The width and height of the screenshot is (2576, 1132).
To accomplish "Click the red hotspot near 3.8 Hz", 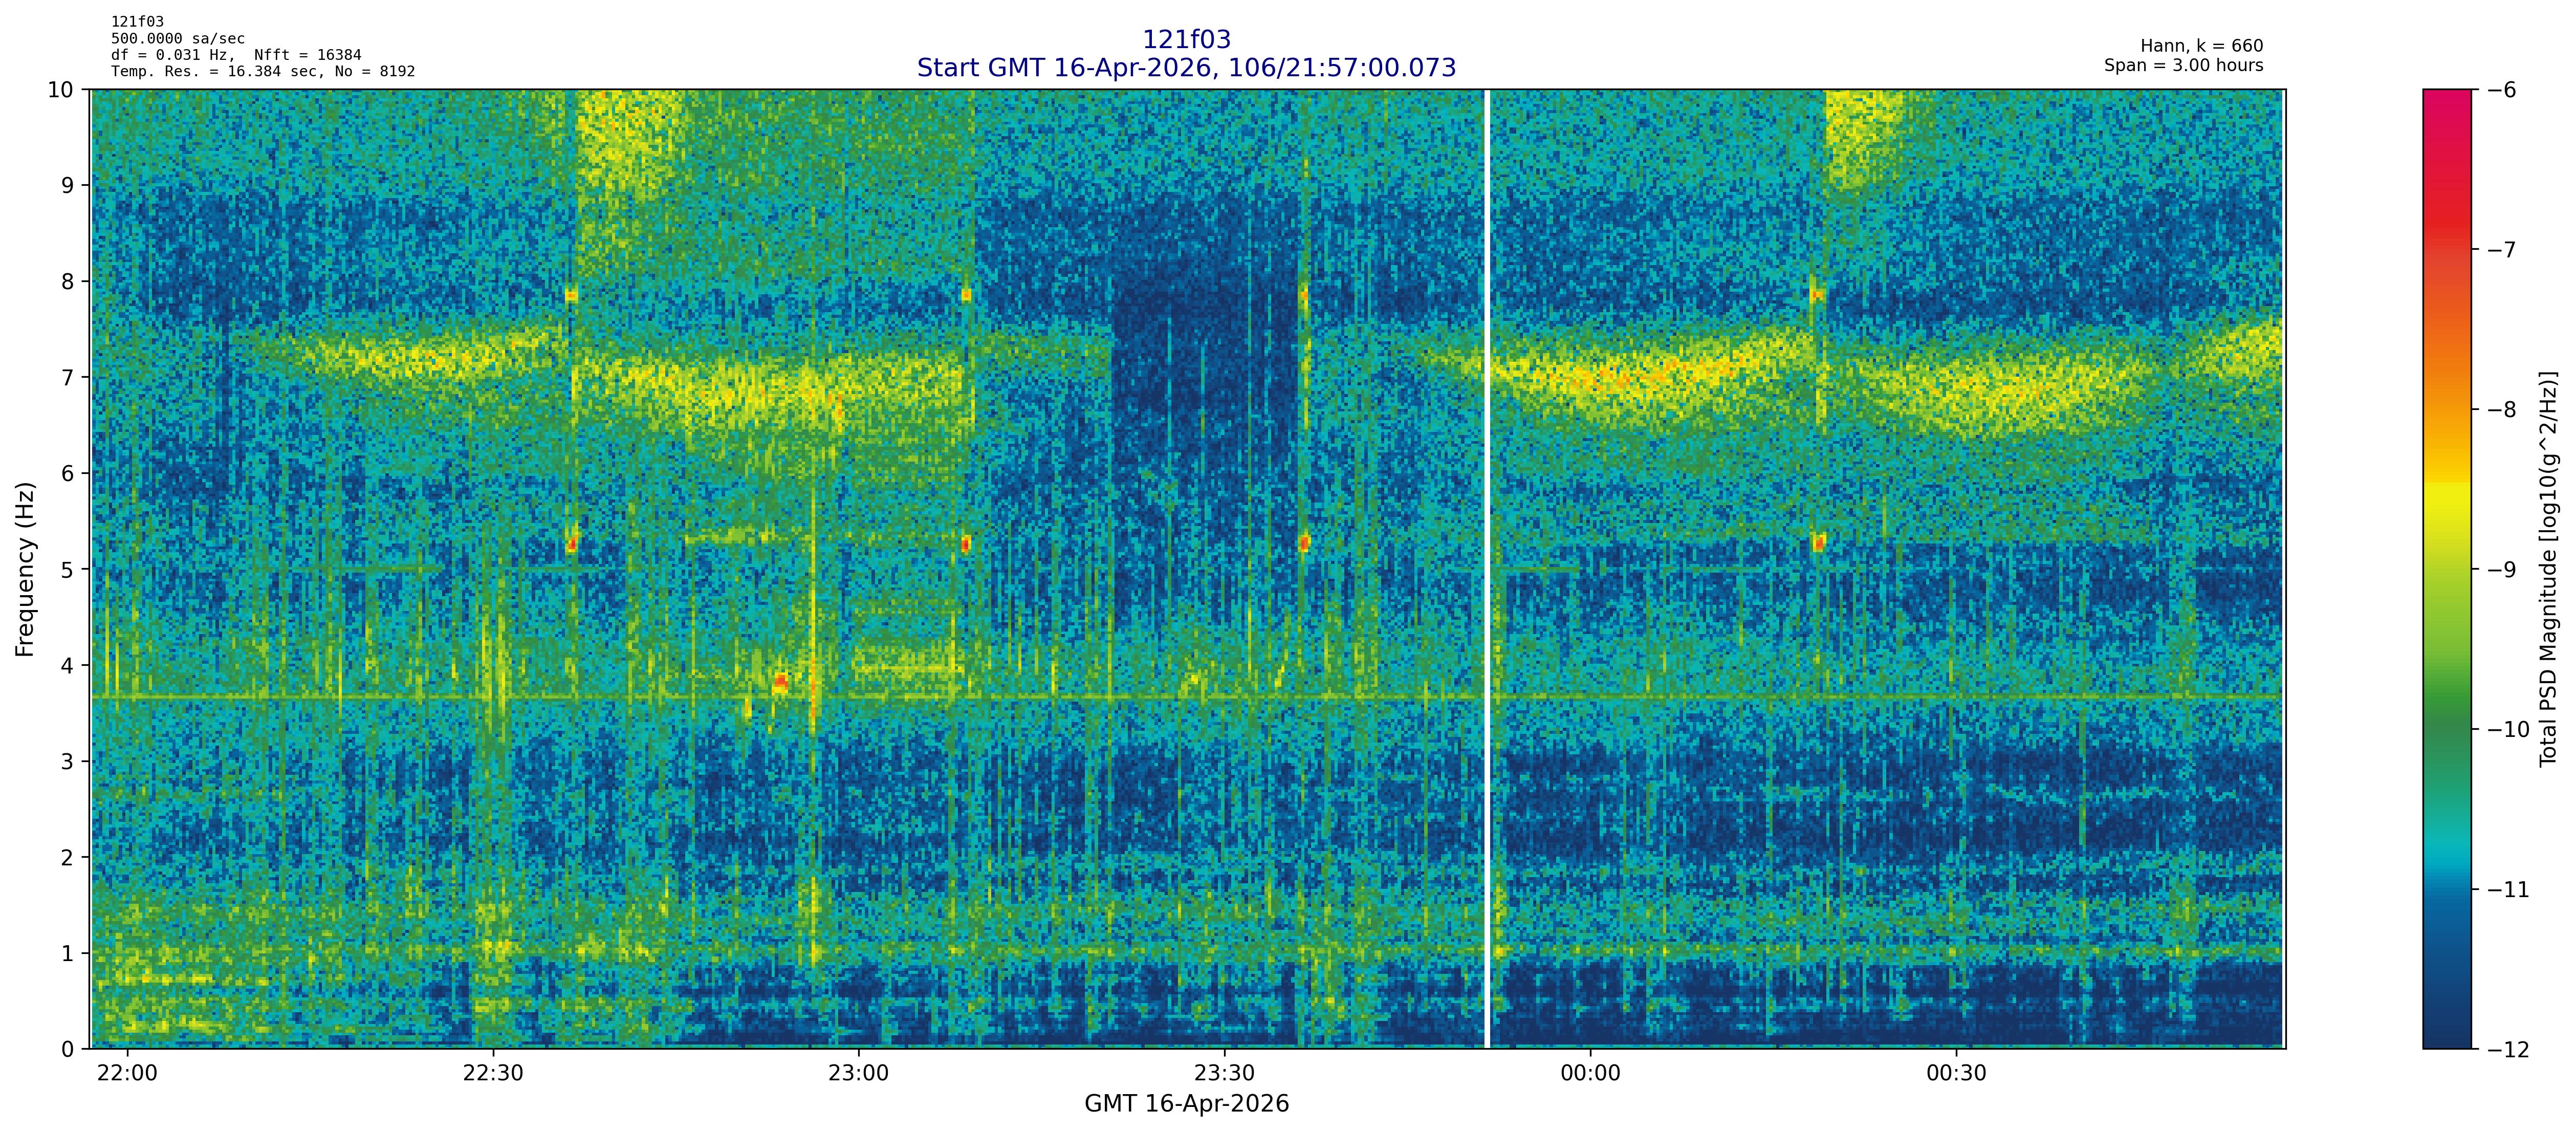I will click(780, 682).
